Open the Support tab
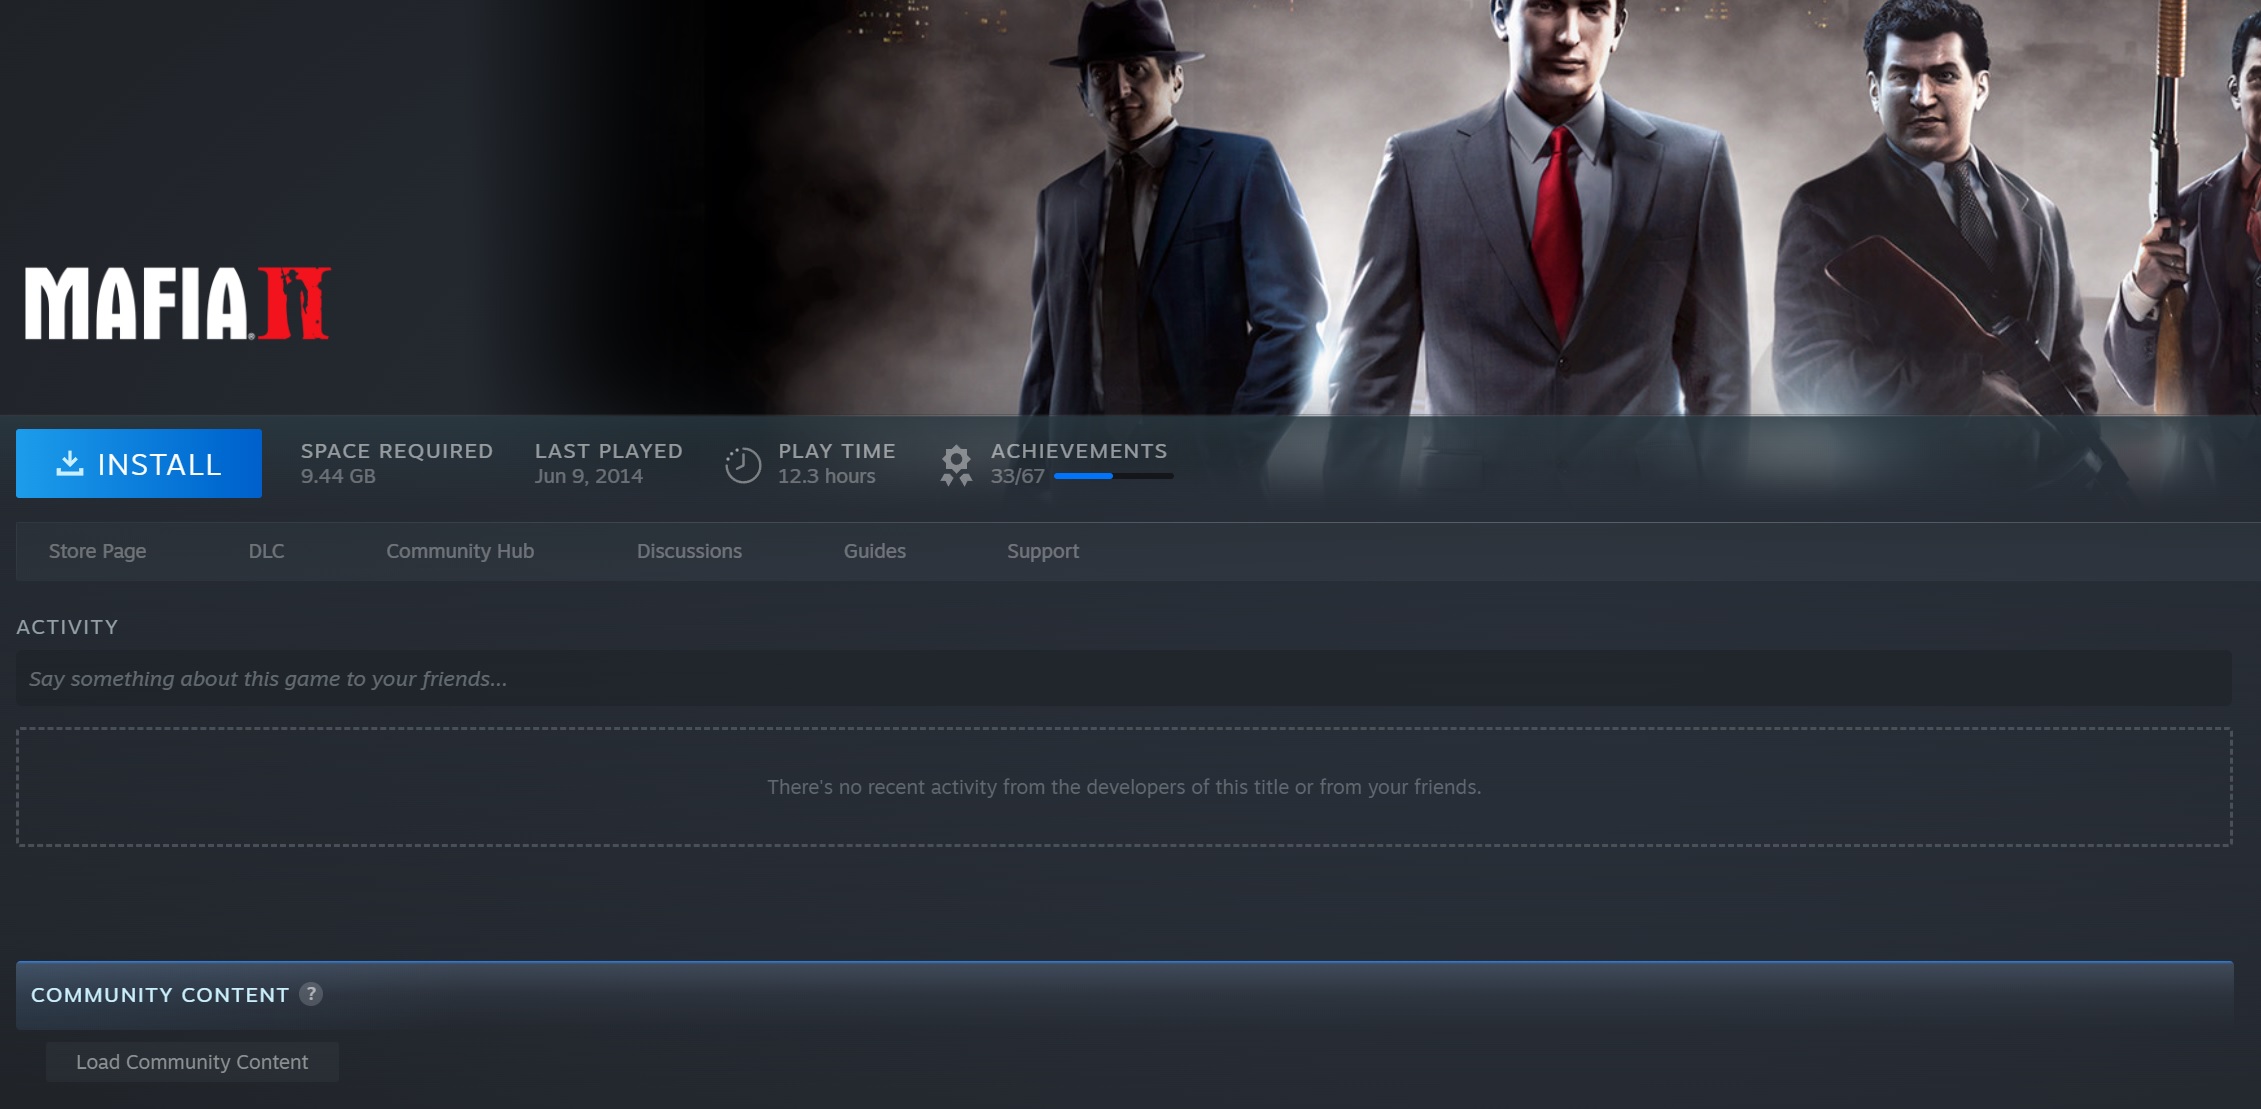 point(1043,551)
